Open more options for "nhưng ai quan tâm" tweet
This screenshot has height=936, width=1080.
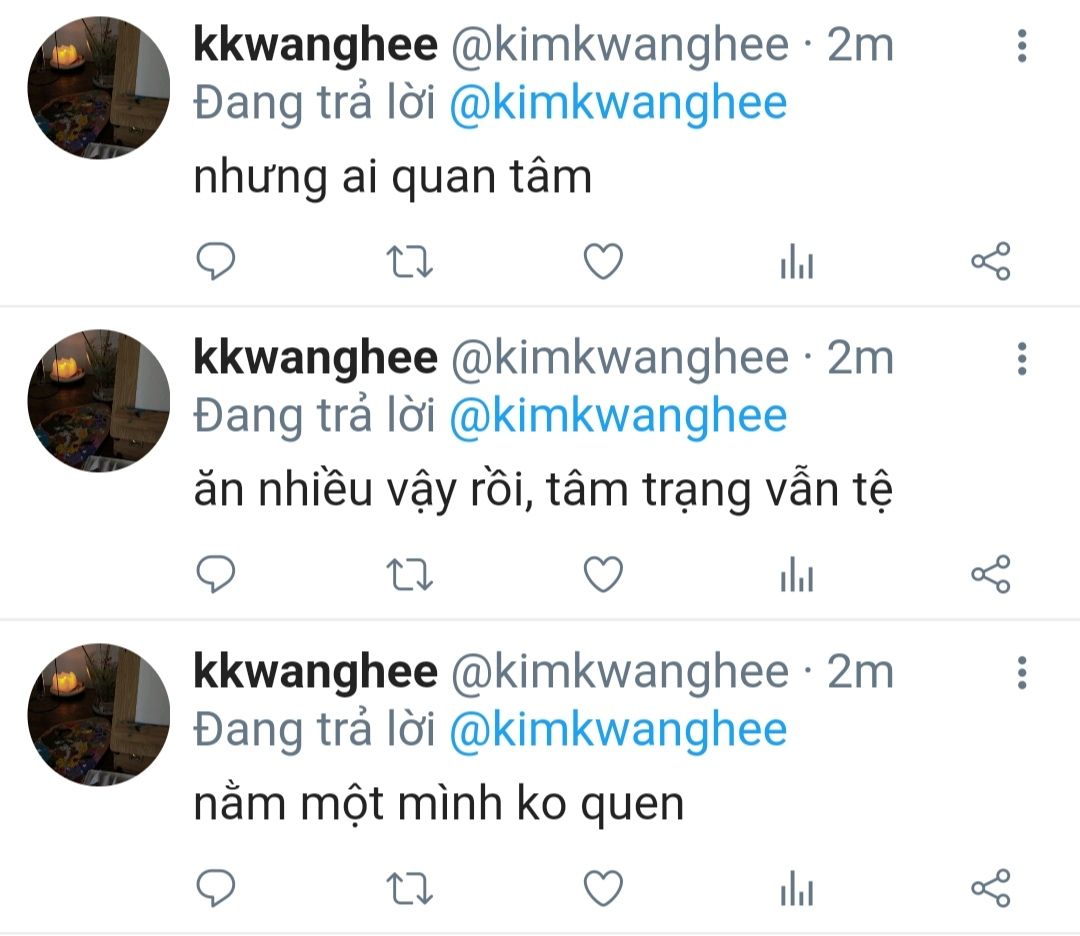(x=1022, y=46)
